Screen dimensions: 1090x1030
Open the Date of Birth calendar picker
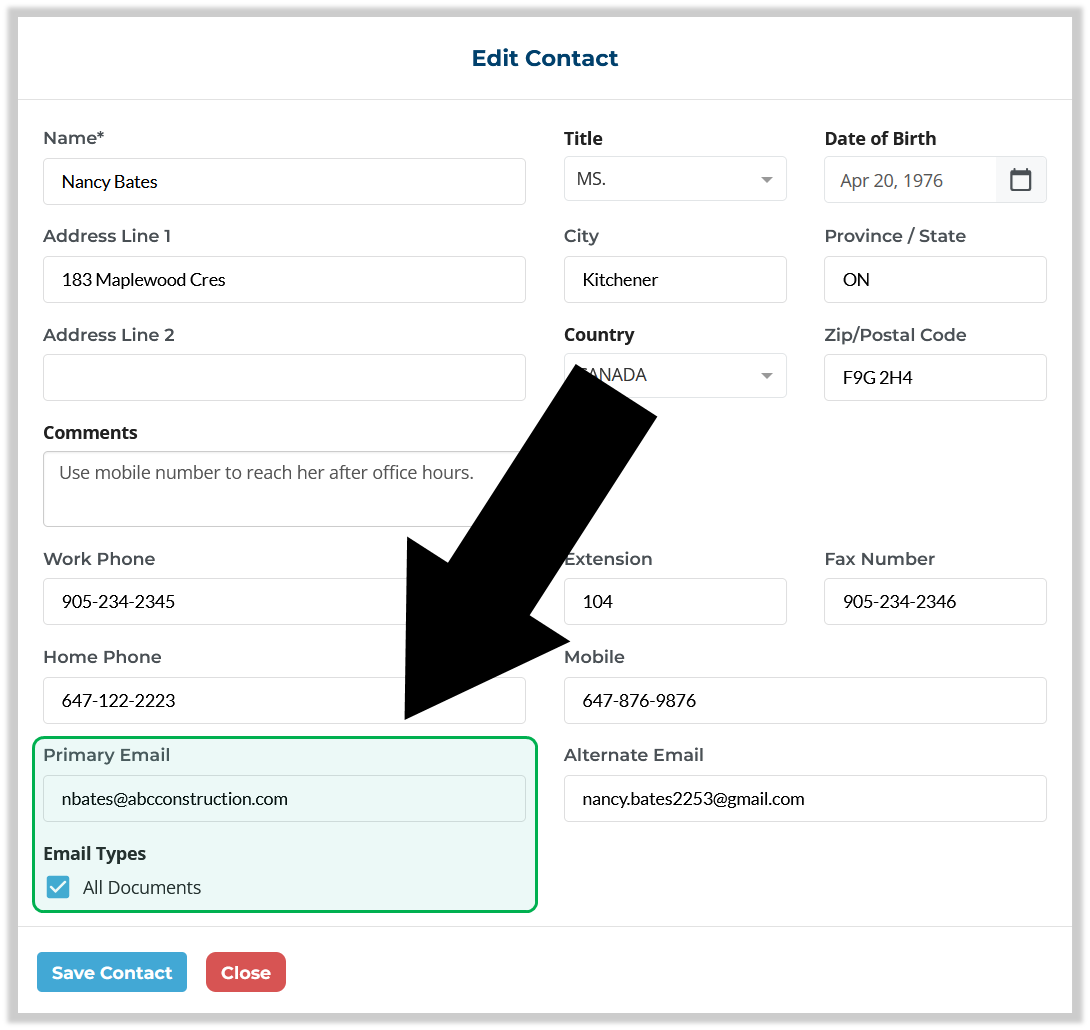(1021, 180)
